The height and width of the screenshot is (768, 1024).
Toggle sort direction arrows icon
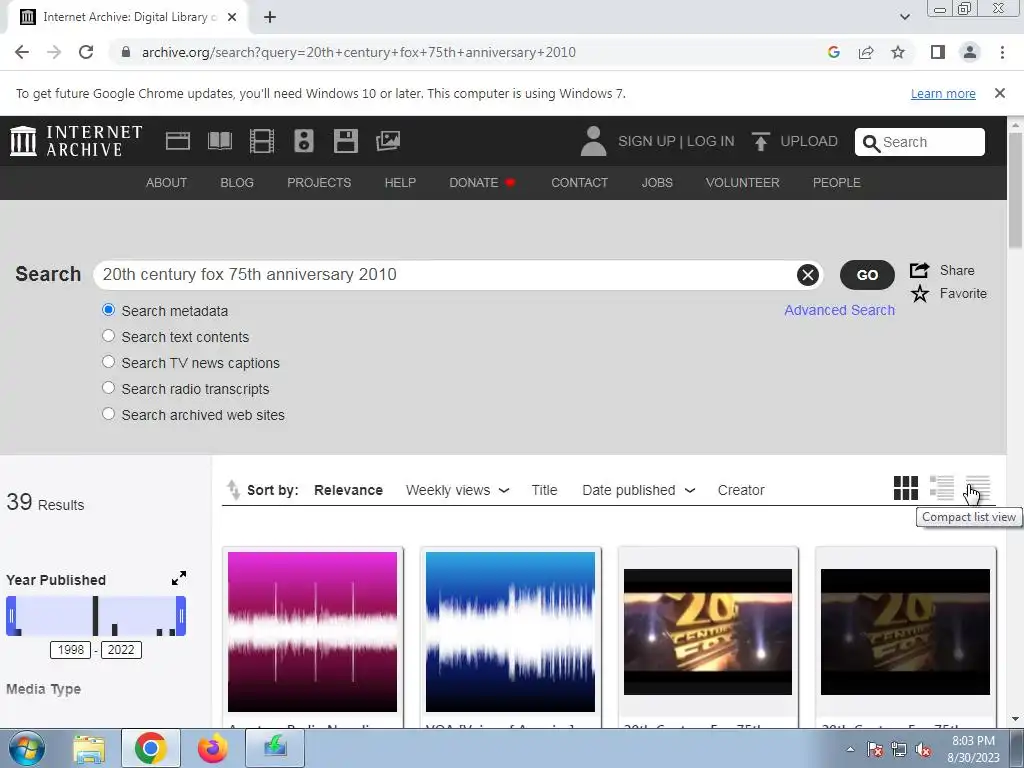tap(233, 489)
